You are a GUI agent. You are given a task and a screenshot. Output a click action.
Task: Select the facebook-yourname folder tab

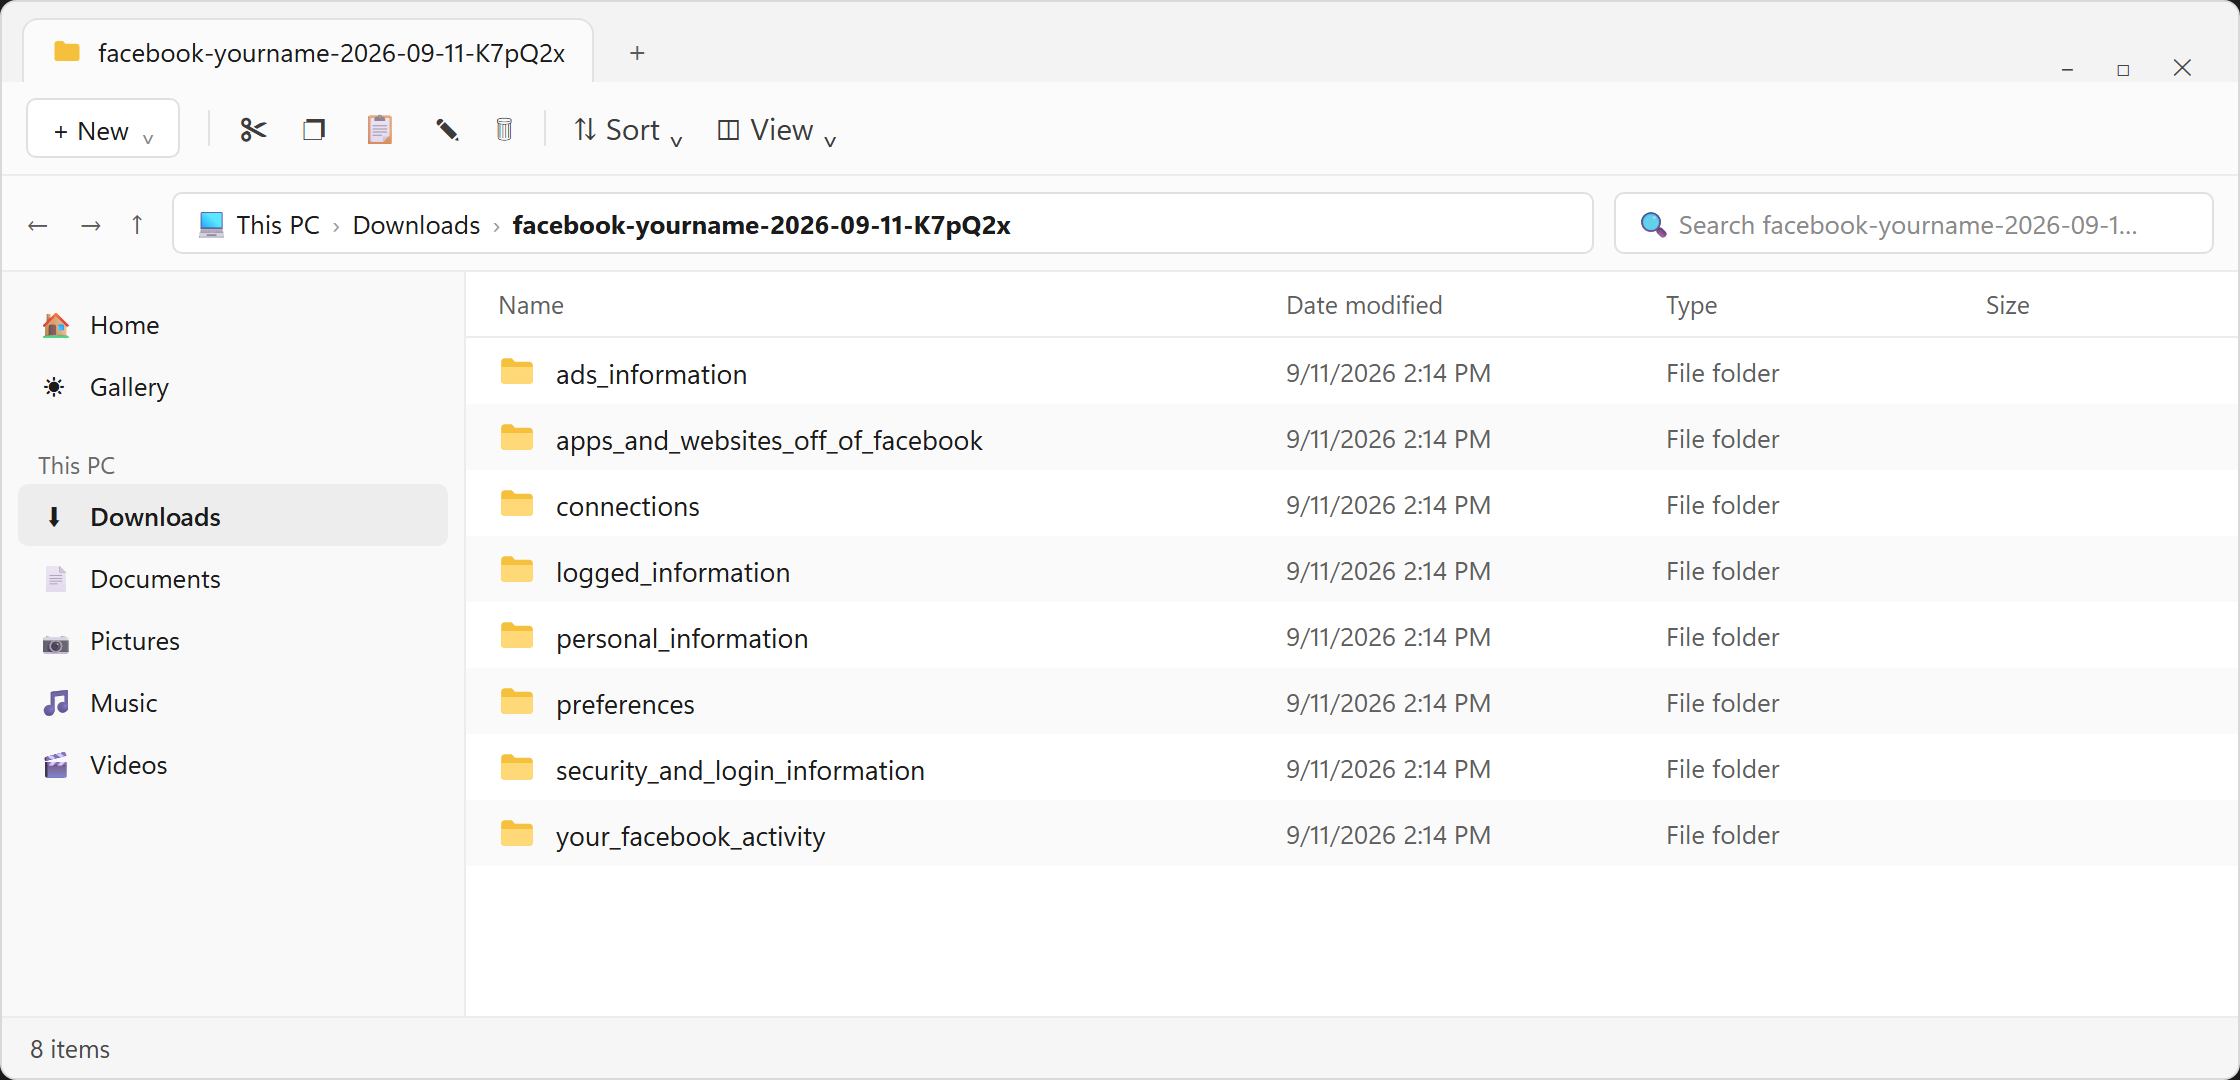(x=308, y=52)
